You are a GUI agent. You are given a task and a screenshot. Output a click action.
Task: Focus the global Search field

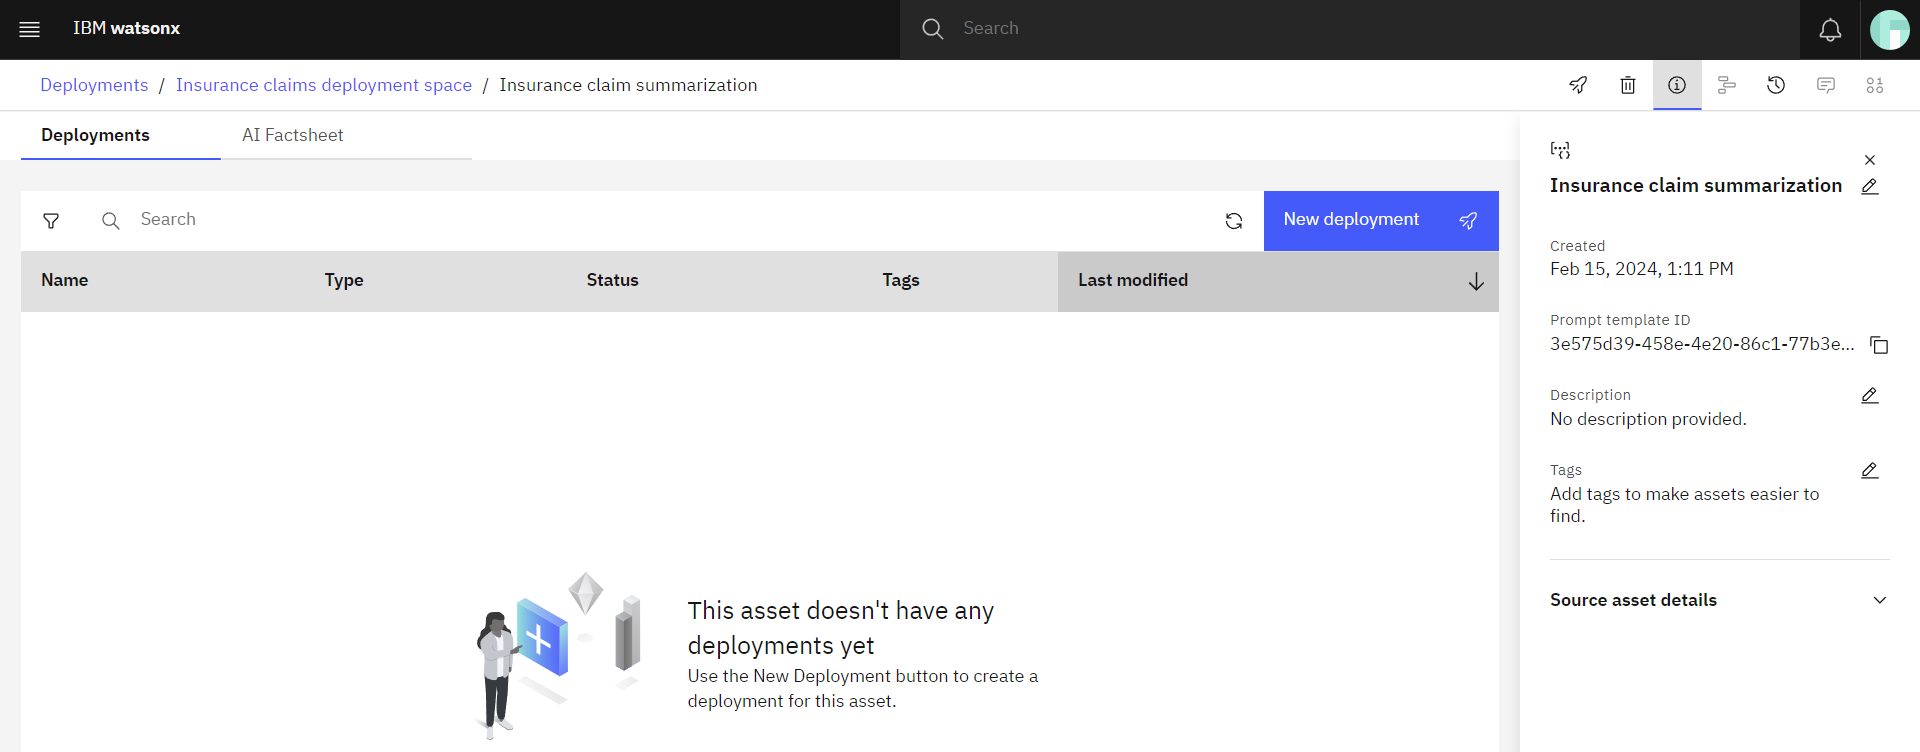tap(1350, 29)
